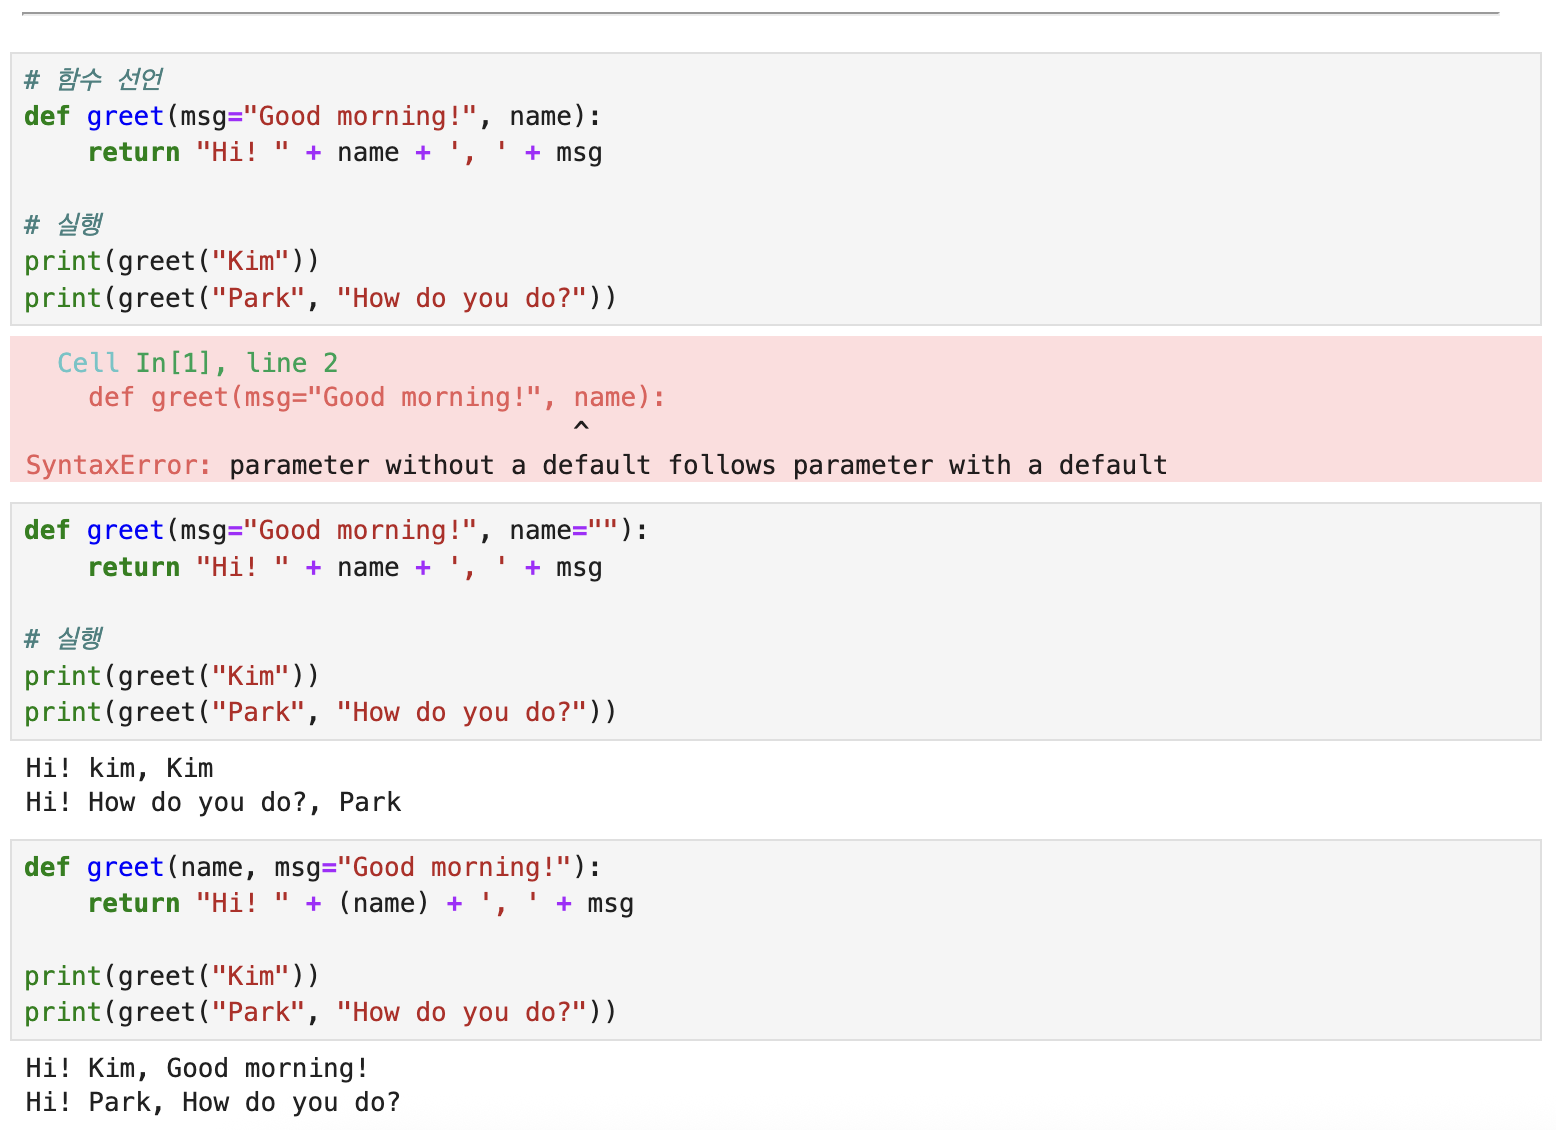Click print(greet("Kim")) in first cell

[x=172, y=261]
